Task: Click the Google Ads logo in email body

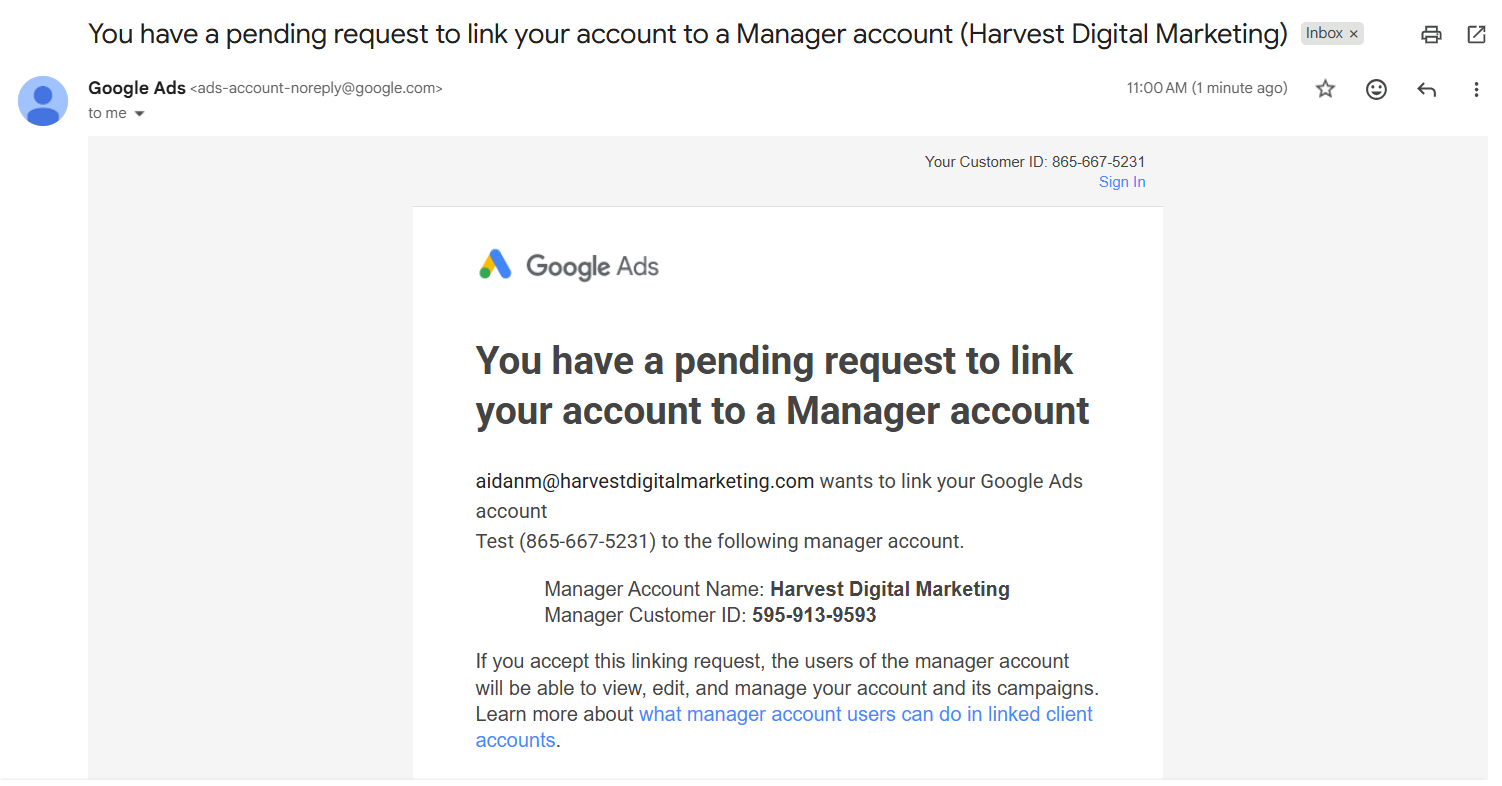Action: pyautogui.click(x=569, y=266)
